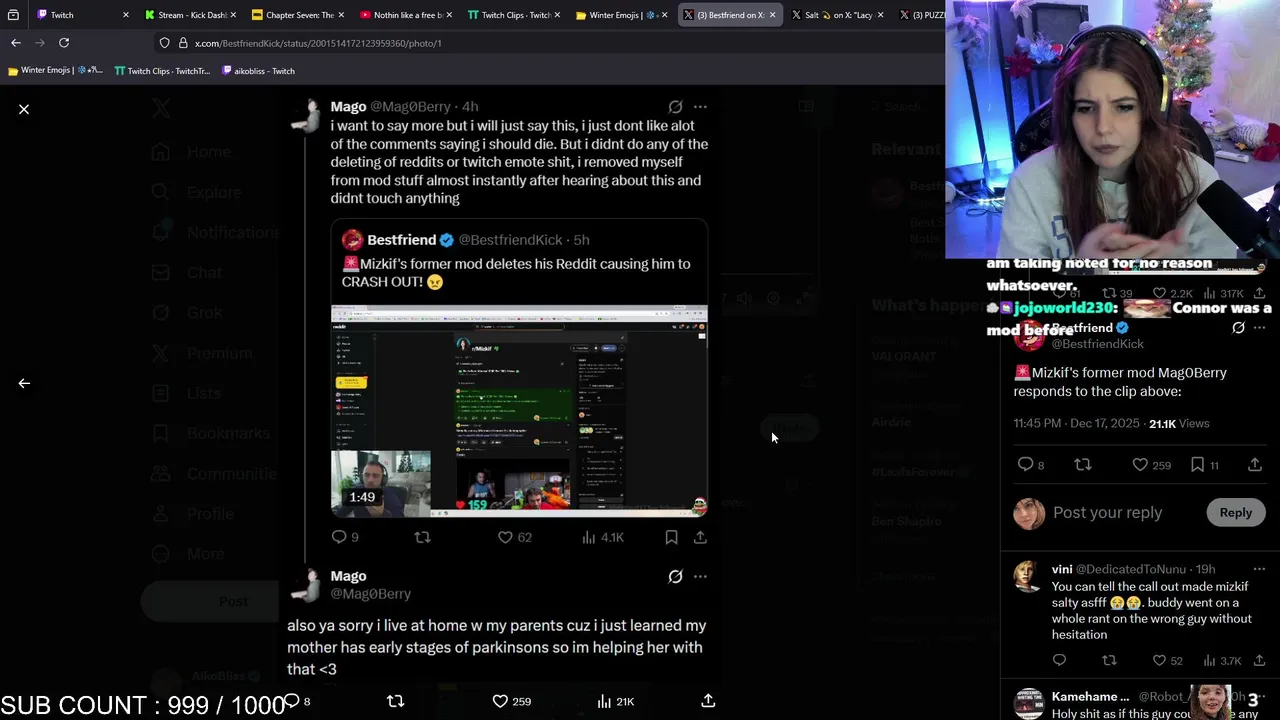Open more options on vini's comment

point(1259,569)
